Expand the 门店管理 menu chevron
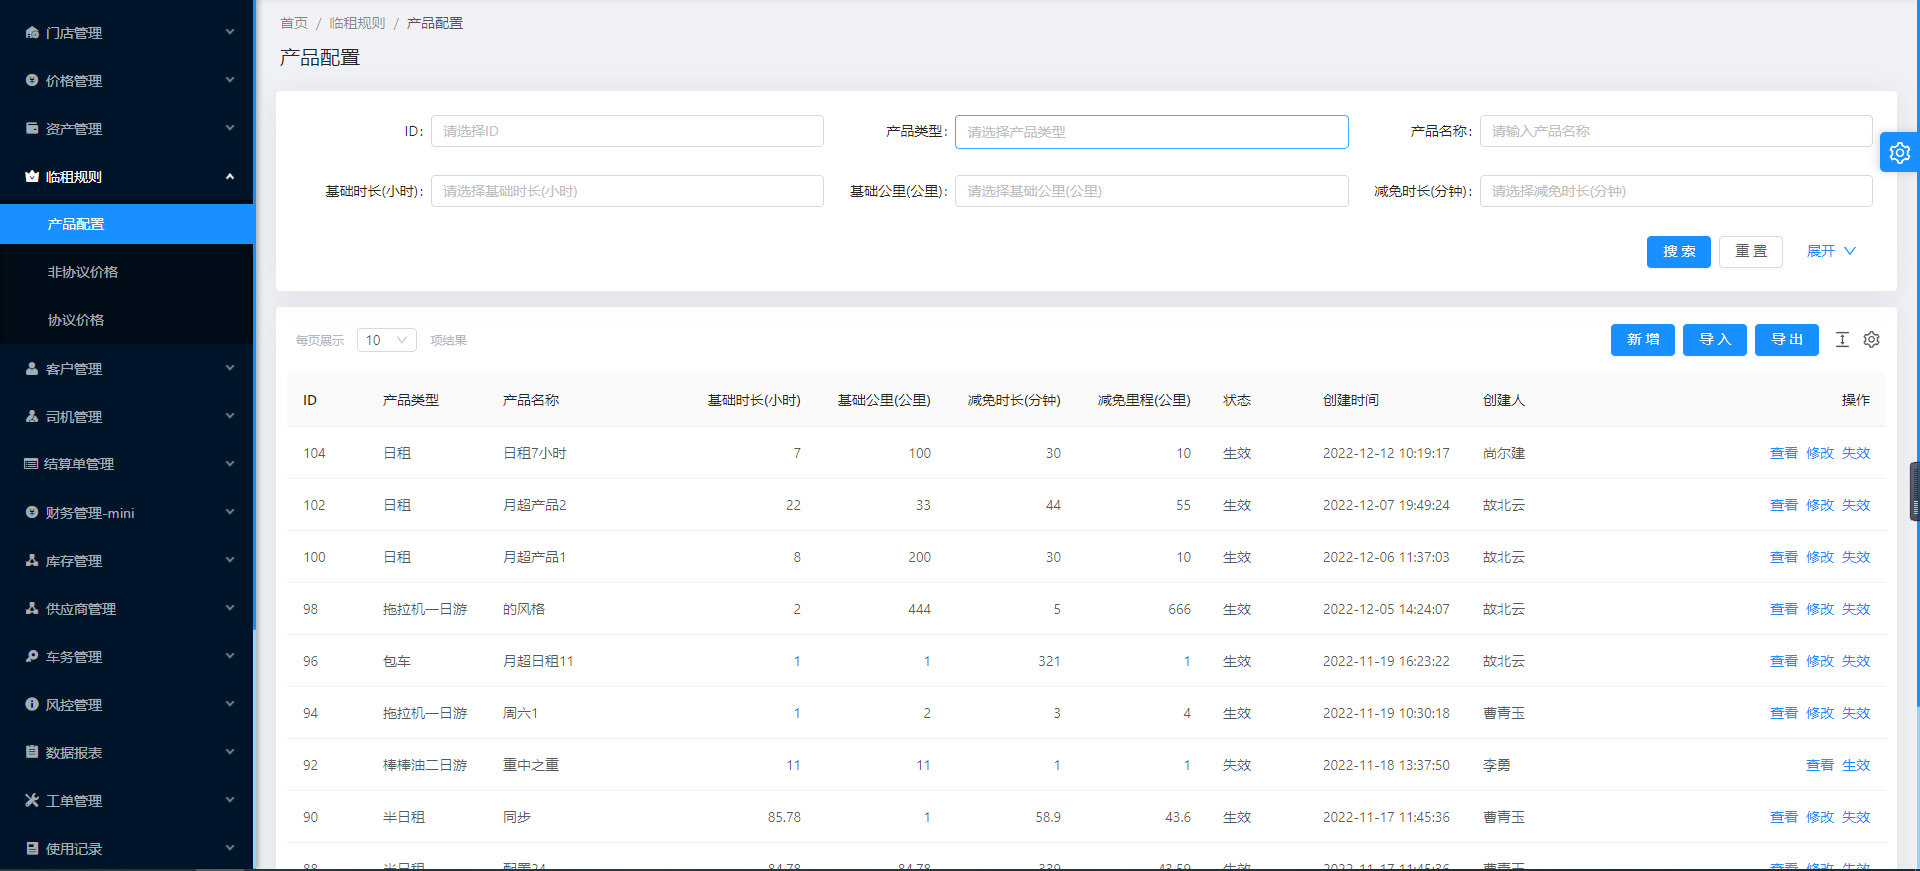The height and width of the screenshot is (871, 1920). pos(230,32)
